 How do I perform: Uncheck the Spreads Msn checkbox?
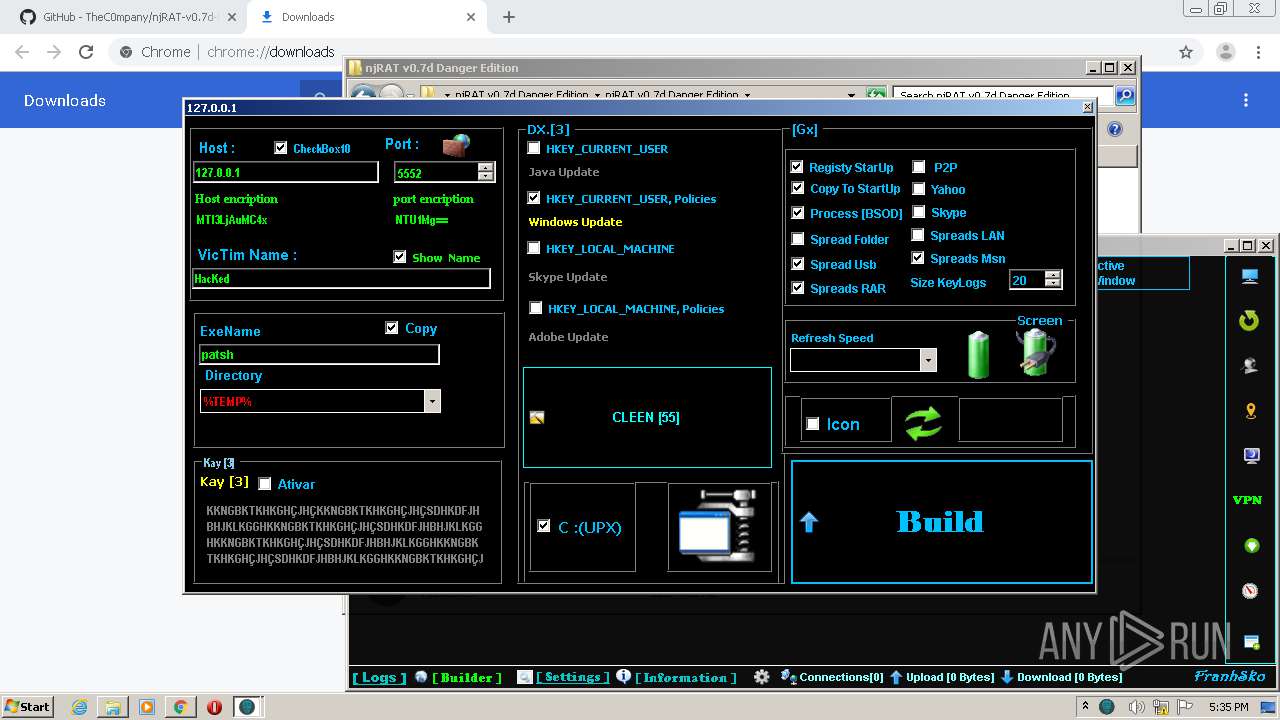919,258
